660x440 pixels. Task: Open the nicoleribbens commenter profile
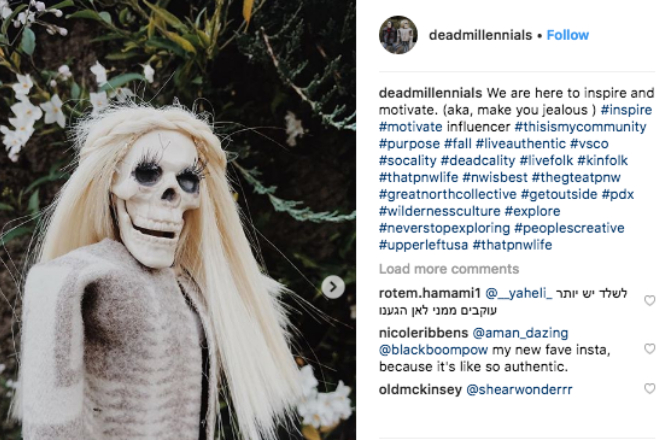point(423,333)
